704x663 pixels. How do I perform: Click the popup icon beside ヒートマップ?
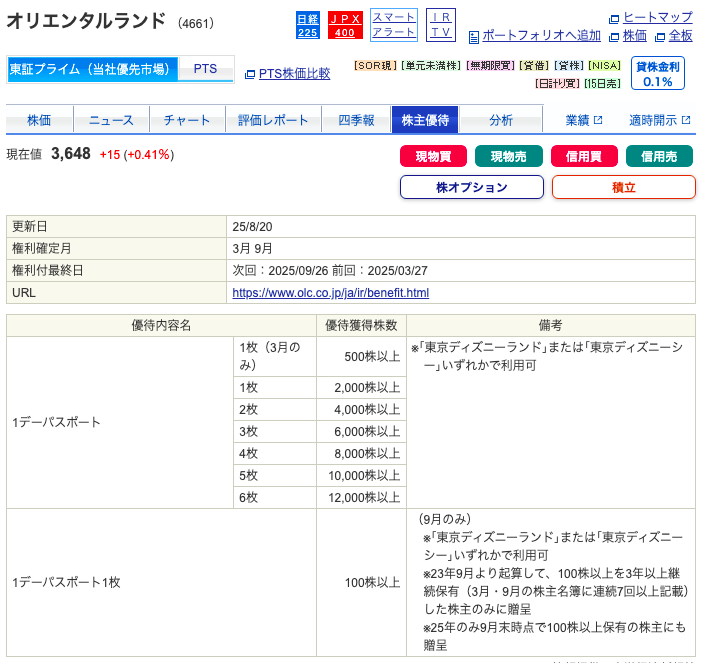click(x=614, y=19)
